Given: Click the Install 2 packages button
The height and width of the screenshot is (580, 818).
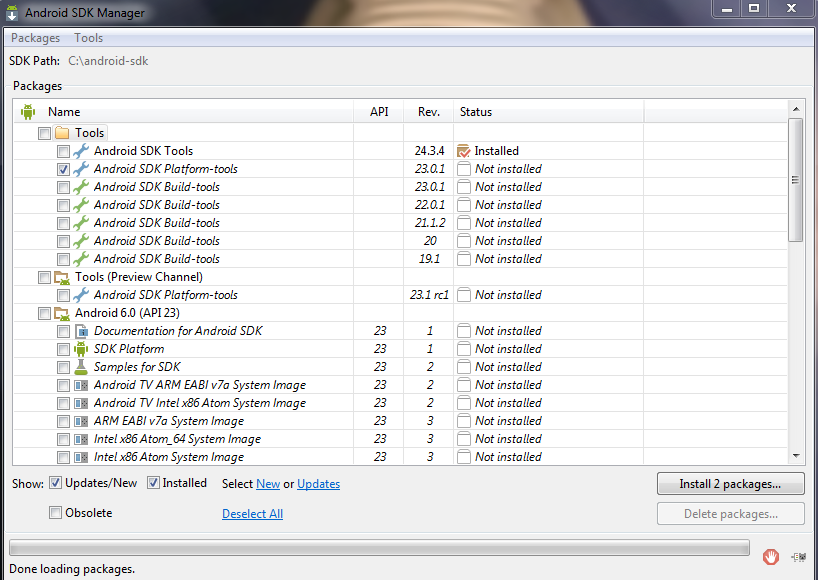Looking at the screenshot, I should pyautogui.click(x=730, y=484).
